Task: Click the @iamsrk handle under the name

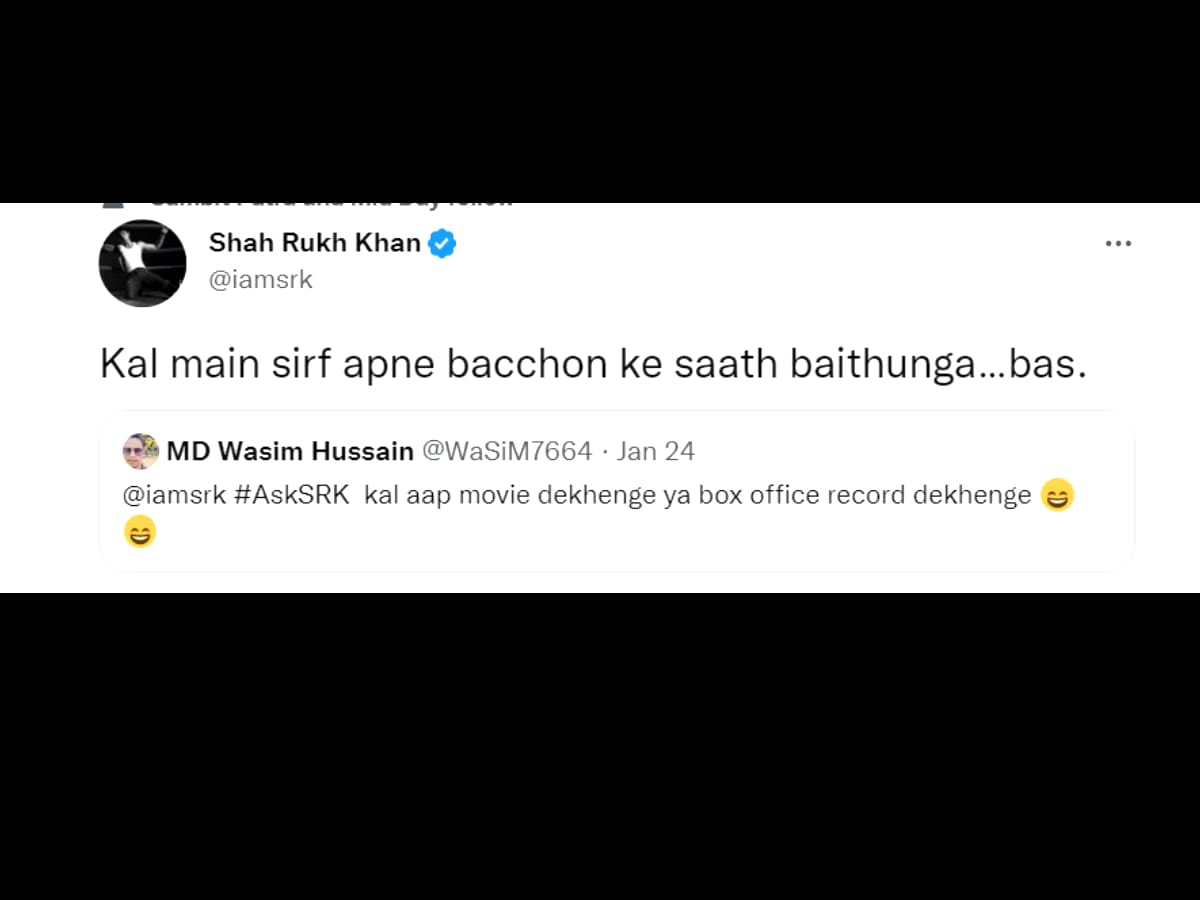Action: [x=260, y=280]
